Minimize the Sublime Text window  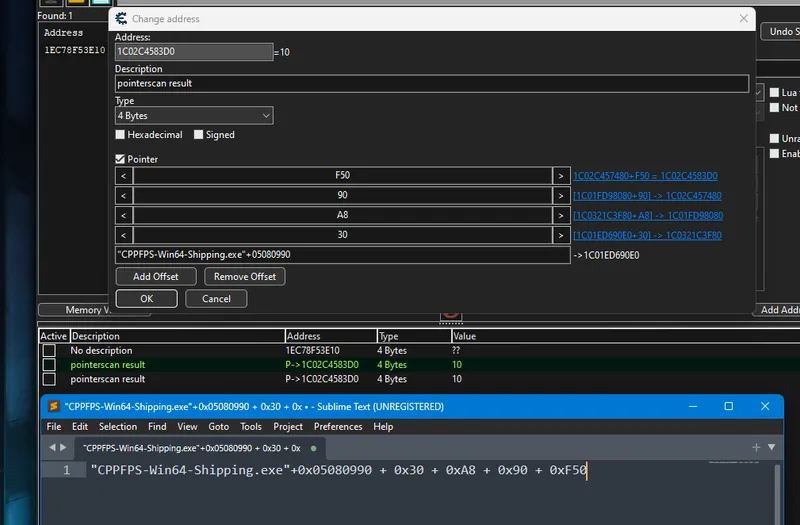pyautogui.click(x=693, y=406)
